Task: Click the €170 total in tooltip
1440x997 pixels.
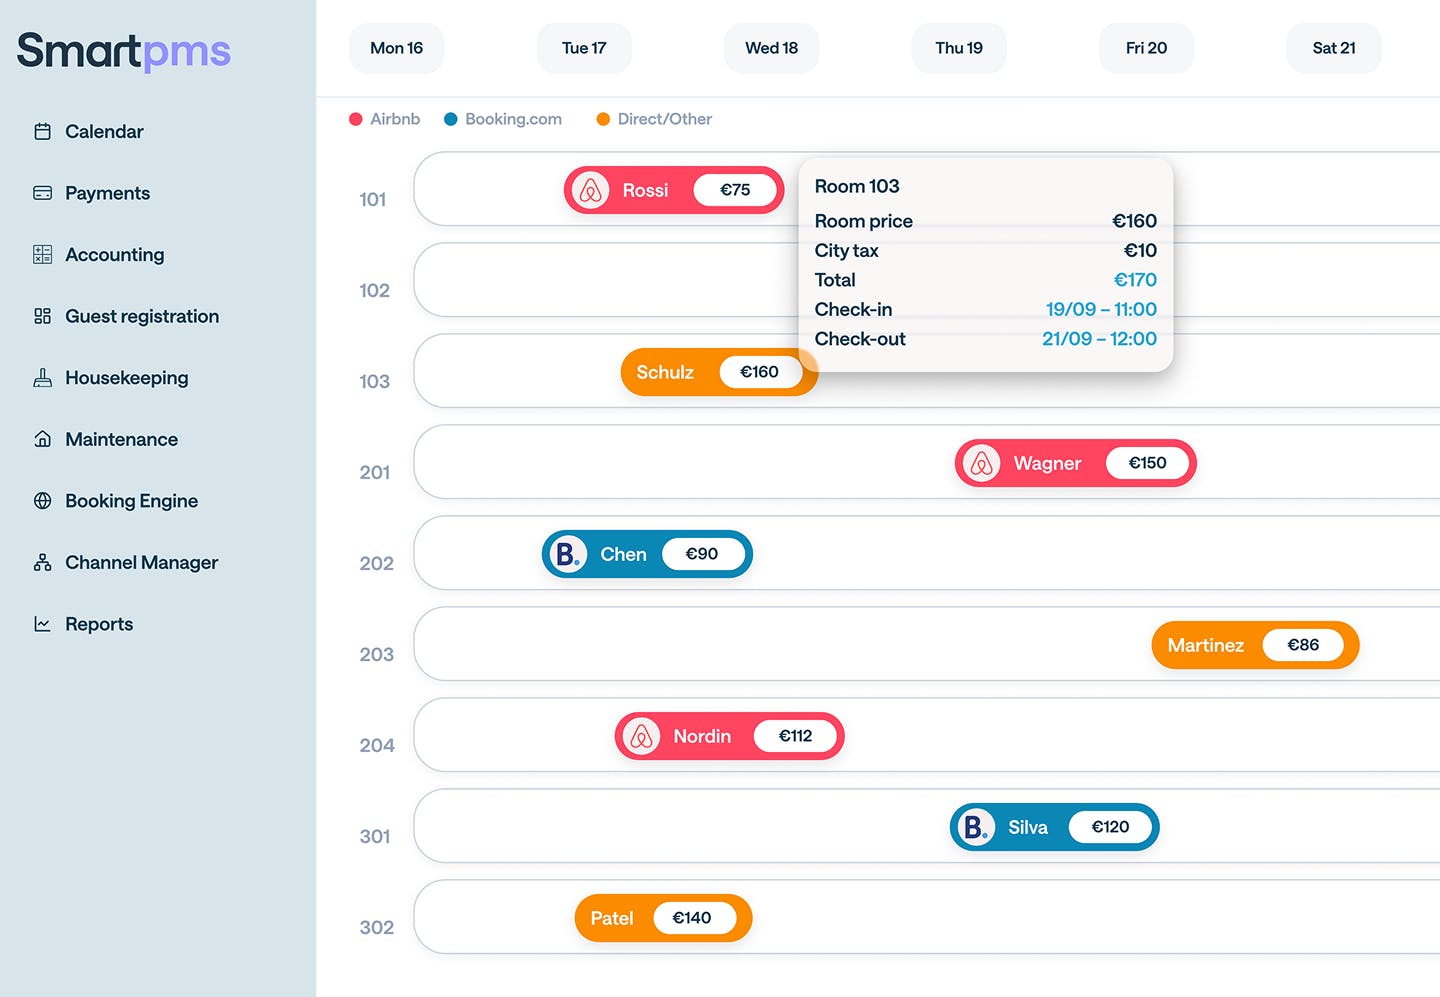Action: [x=1135, y=280]
